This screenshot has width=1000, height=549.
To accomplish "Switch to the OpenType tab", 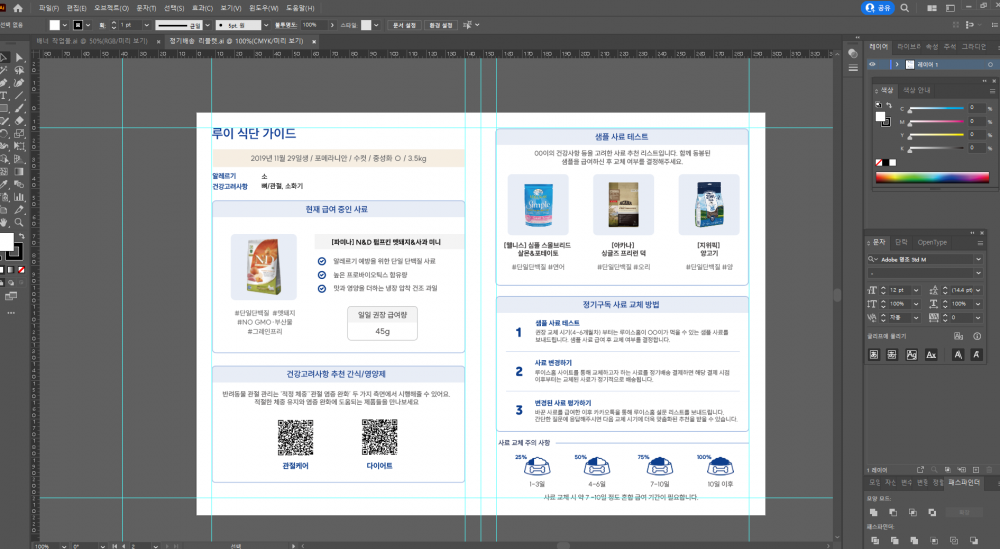I will pos(932,242).
